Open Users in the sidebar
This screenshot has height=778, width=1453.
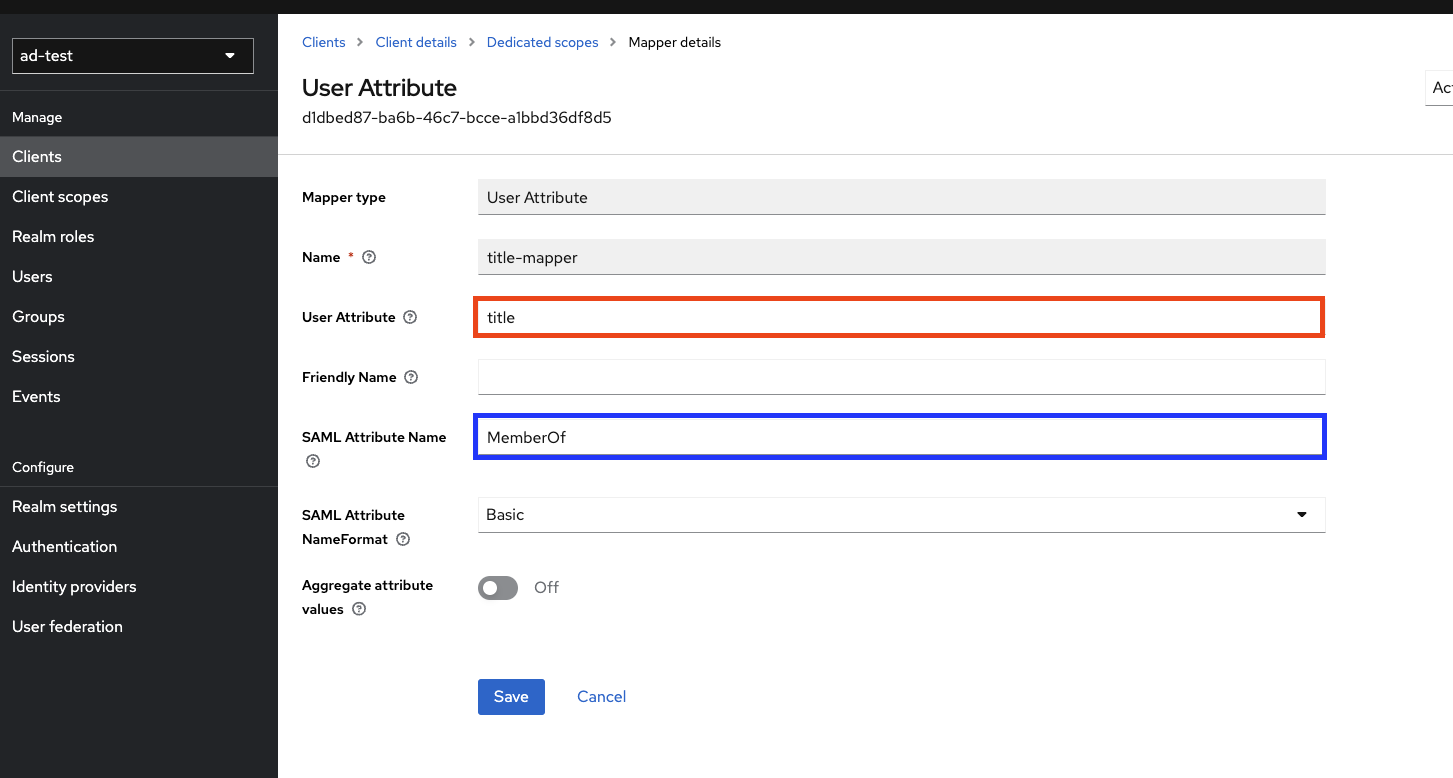coord(139,277)
